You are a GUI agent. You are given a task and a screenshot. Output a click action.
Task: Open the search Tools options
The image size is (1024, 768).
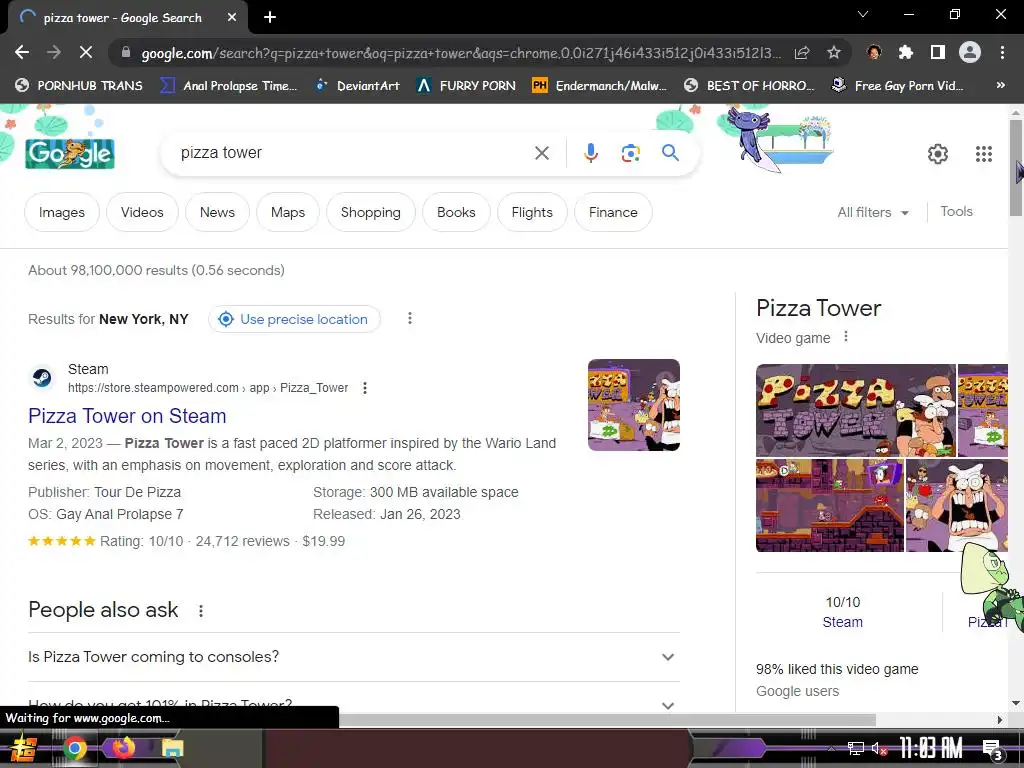pyautogui.click(x=956, y=211)
